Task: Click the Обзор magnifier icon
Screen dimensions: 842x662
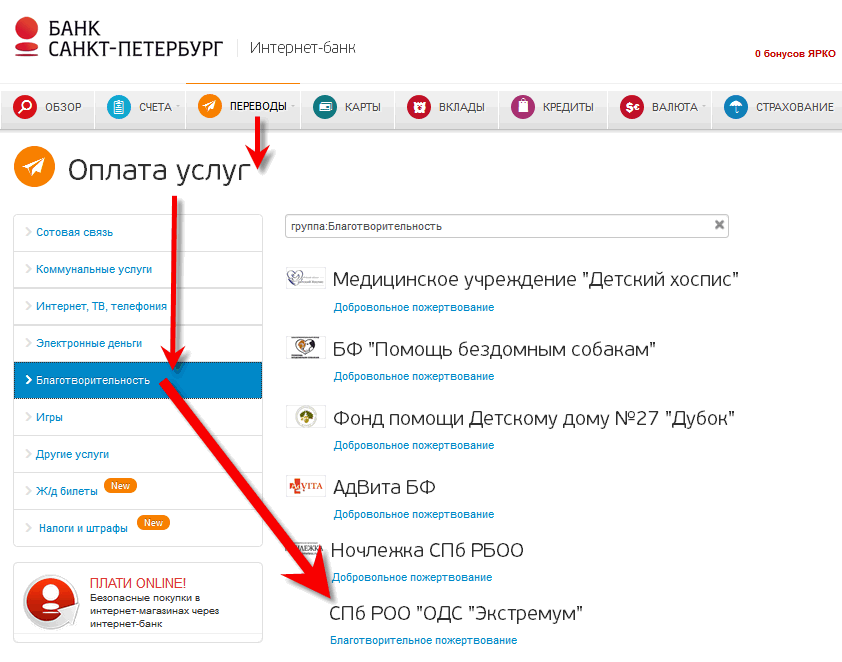Action: pyautogui.click(x=25, y=107)
